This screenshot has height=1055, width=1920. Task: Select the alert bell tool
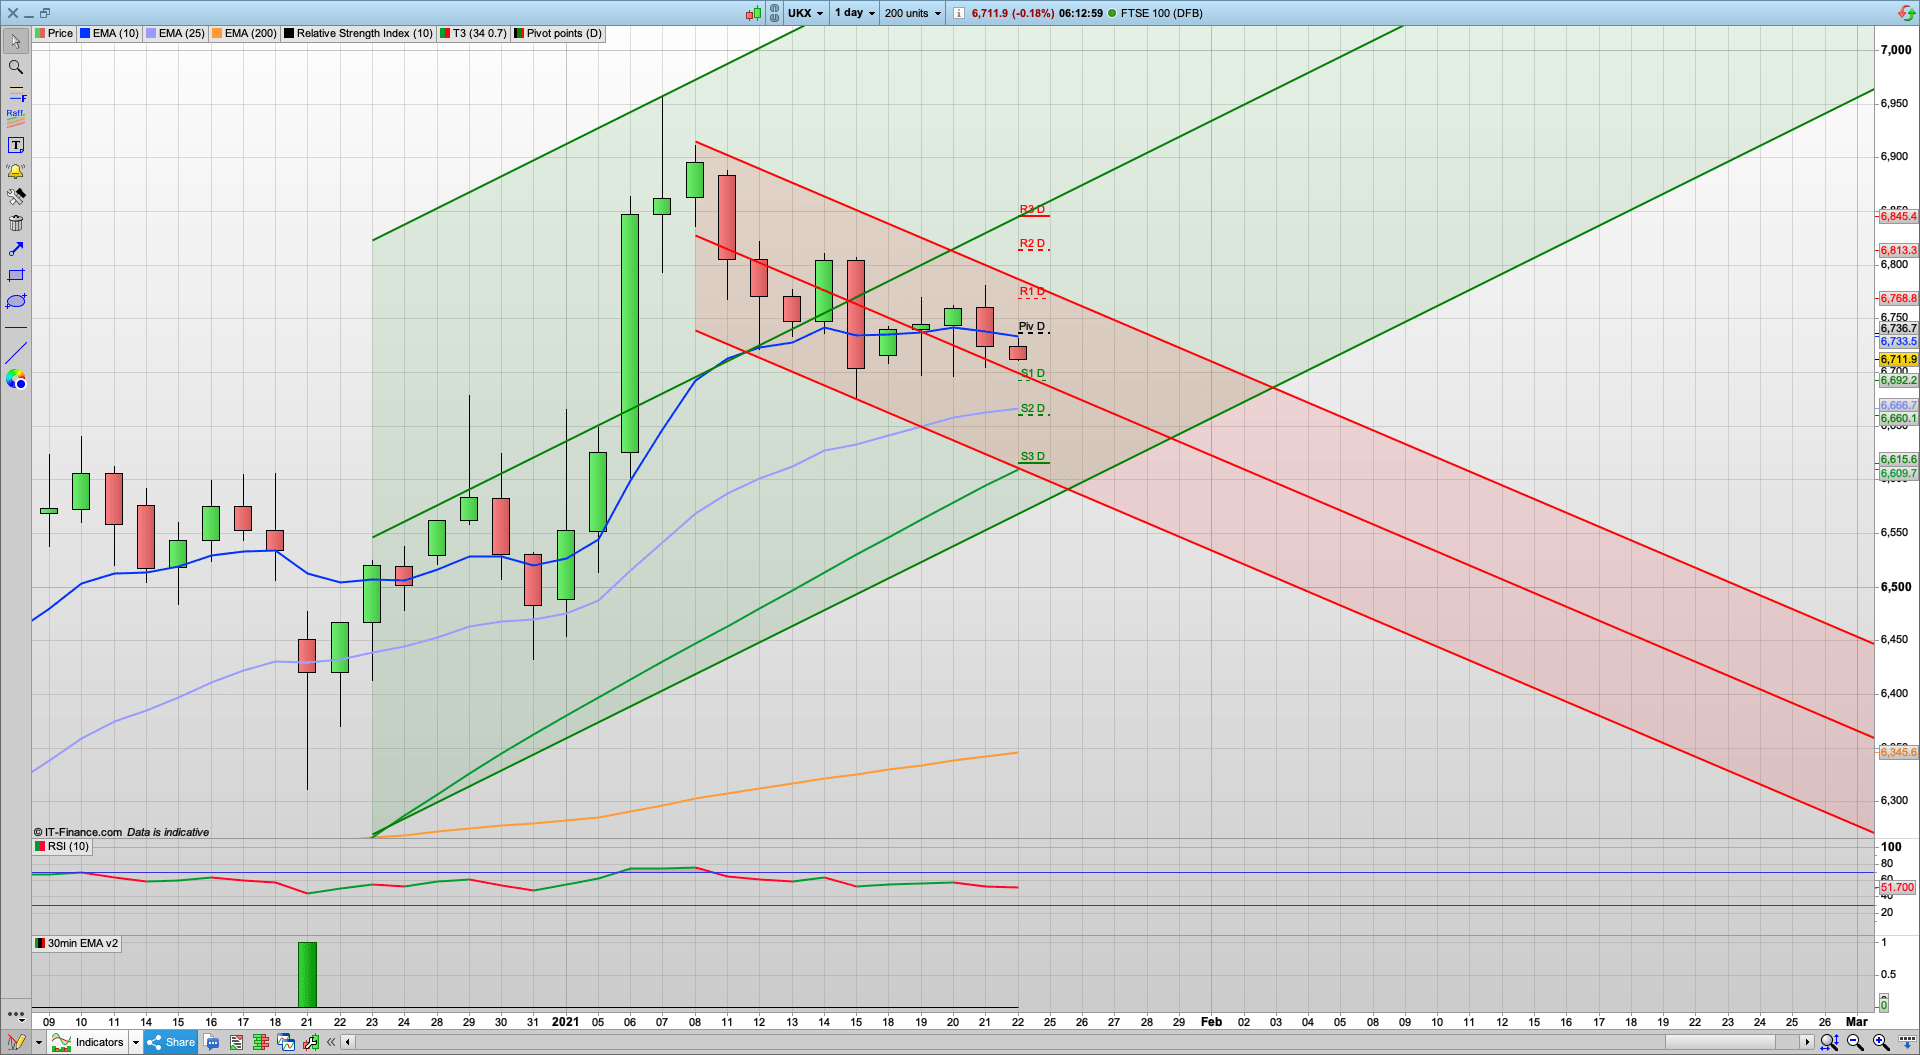15,171
